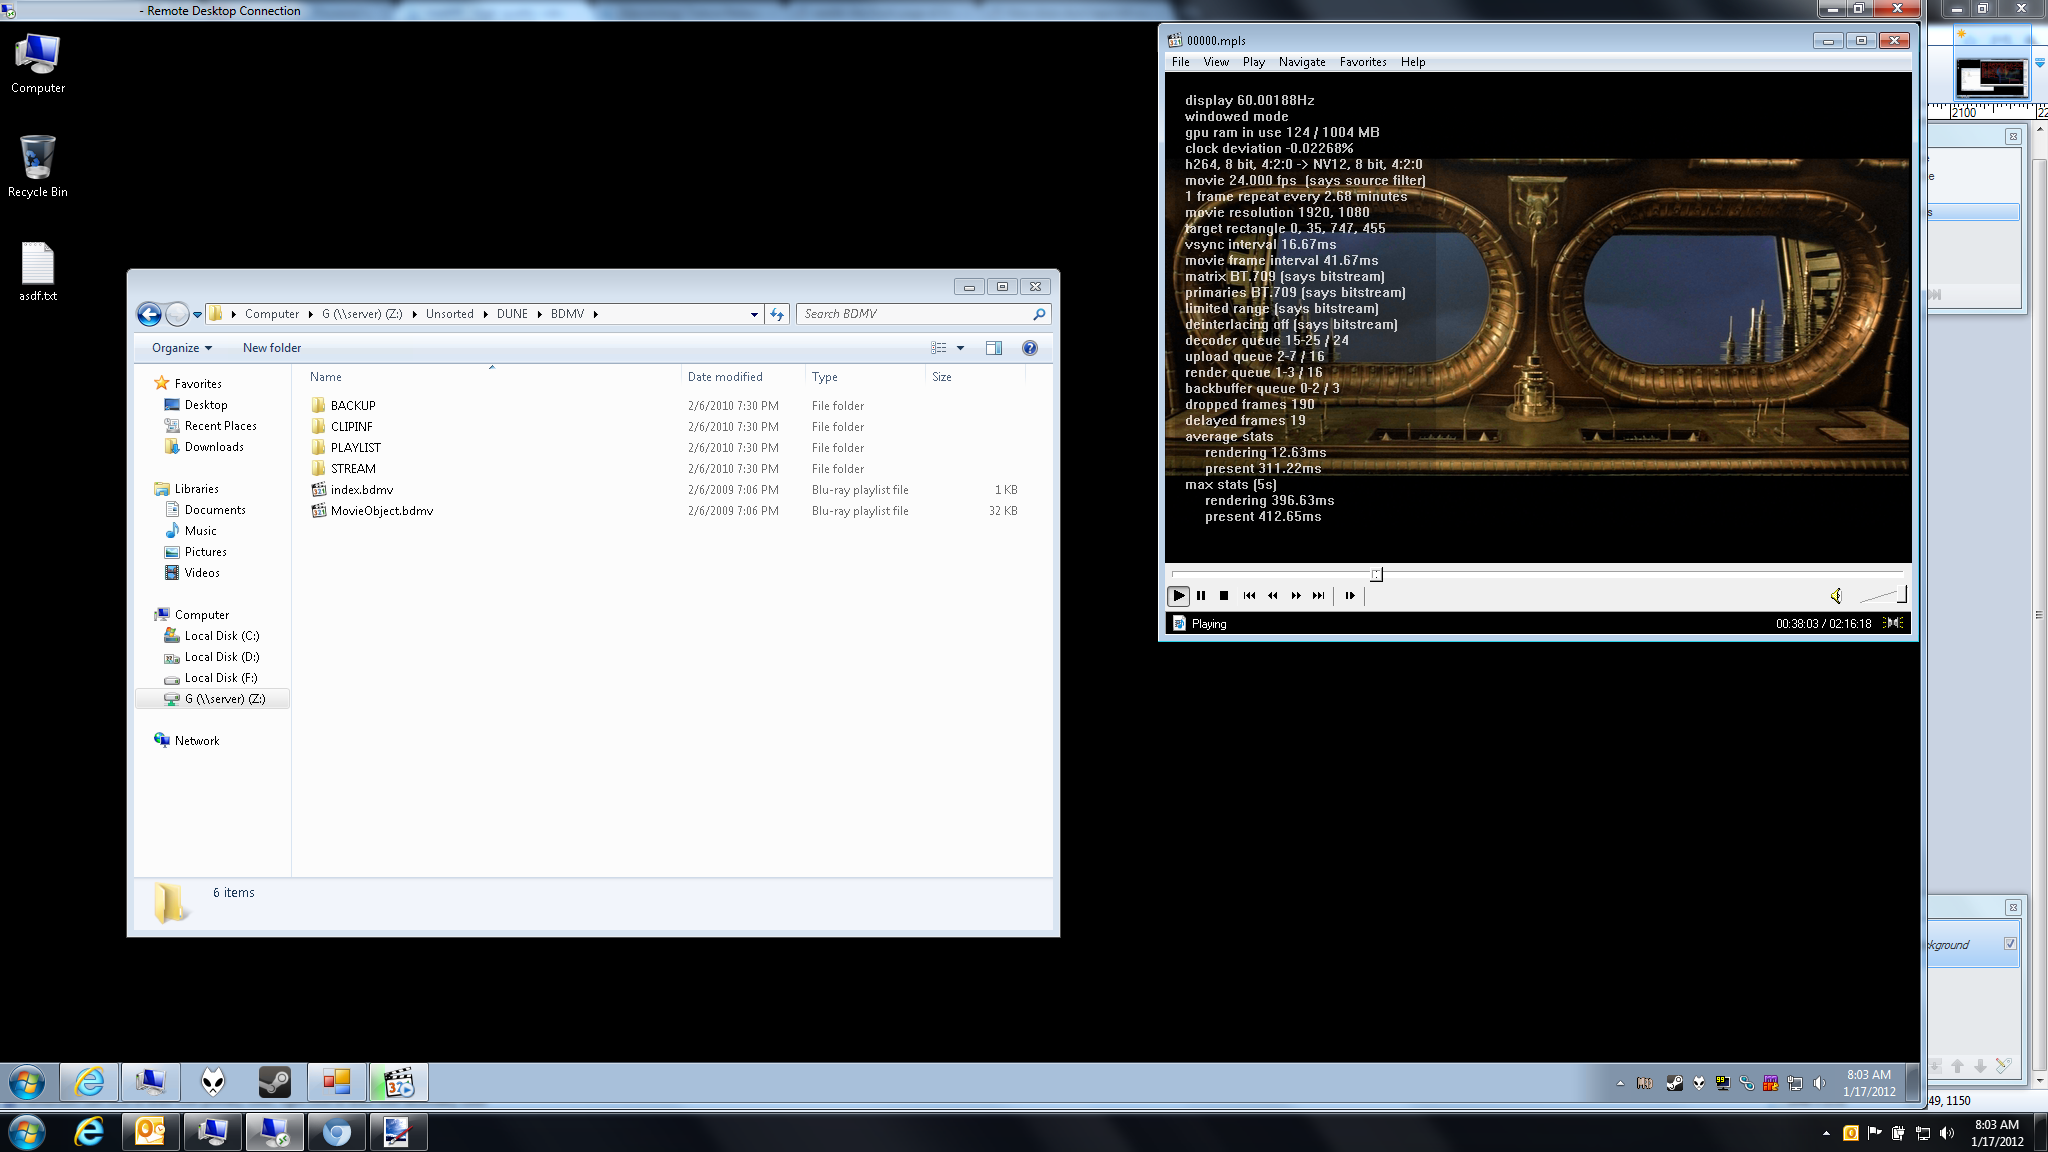Screen dimensions: 2048x1152
Task: Click the video seek bar thumb
Action: point(1376,574)
